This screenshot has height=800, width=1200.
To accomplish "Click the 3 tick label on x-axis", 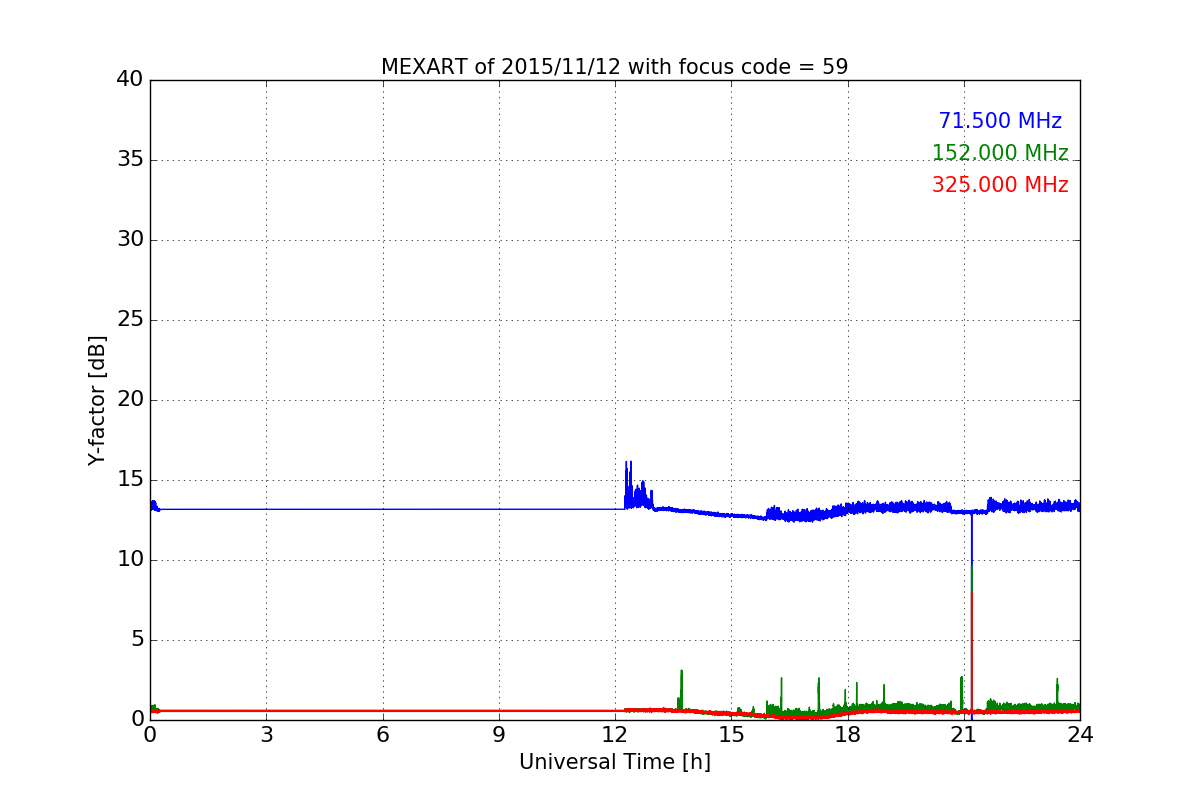I will click(x=266, y=734).
